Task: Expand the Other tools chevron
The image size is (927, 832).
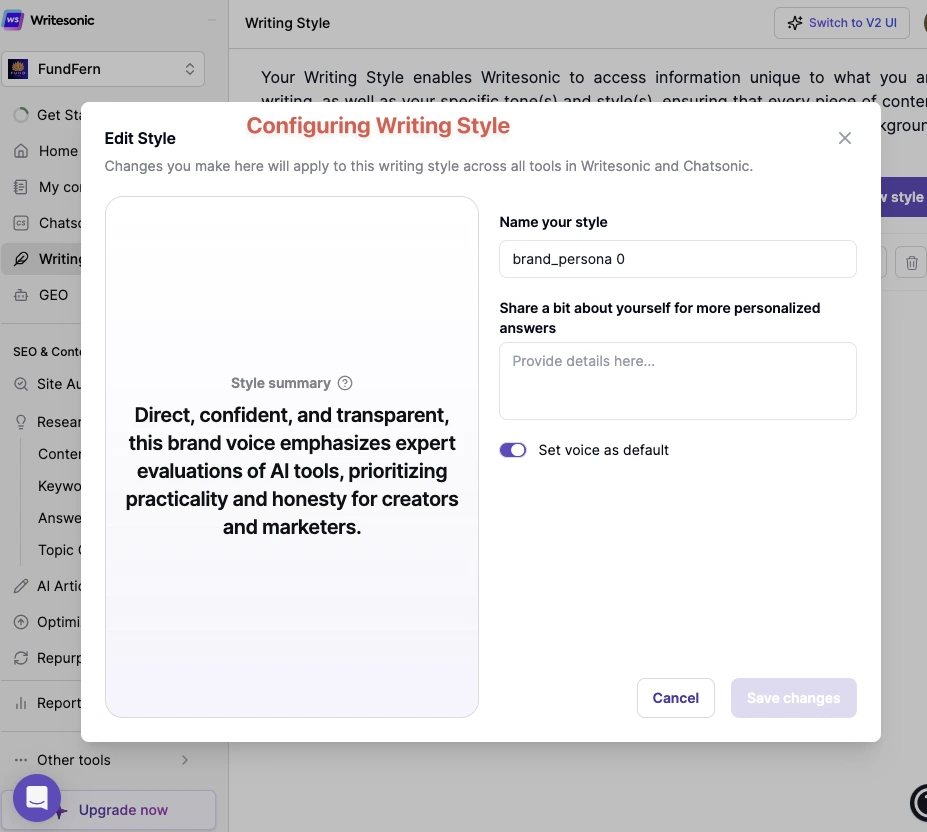Action: pyautogui.click(x=184, y=760)
